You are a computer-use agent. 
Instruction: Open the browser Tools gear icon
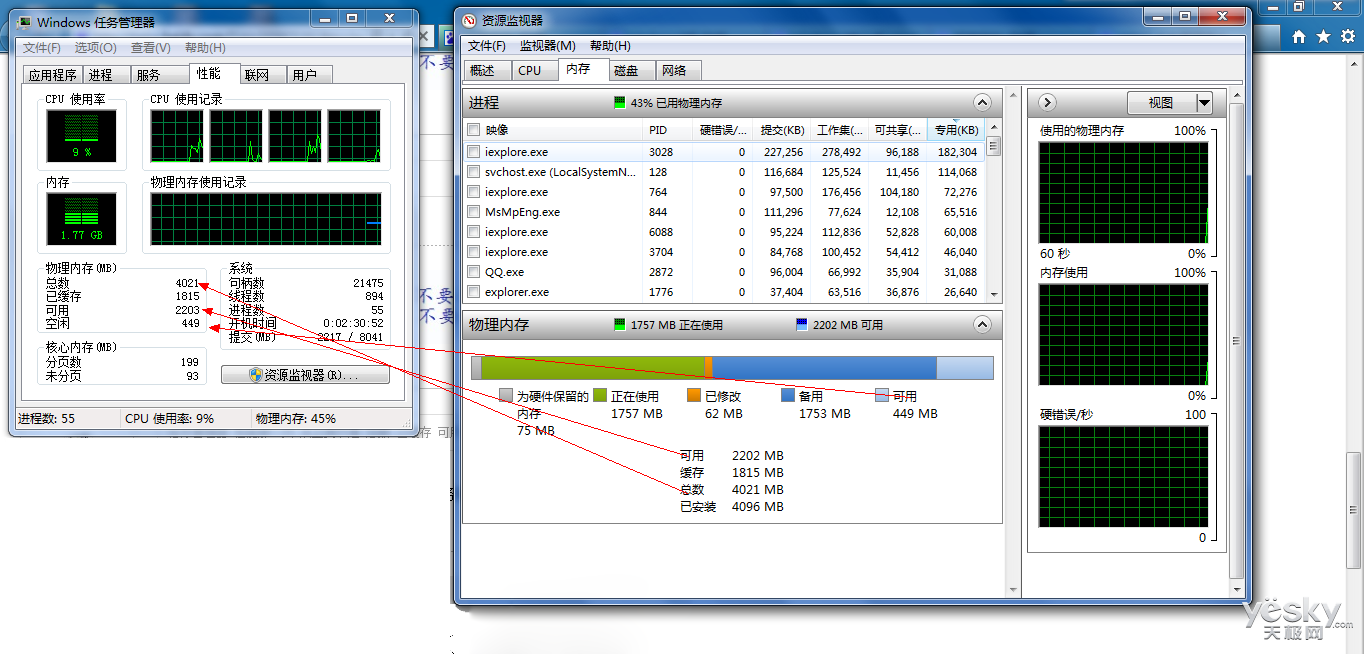pyautogui.click(x=1347, y=36)
